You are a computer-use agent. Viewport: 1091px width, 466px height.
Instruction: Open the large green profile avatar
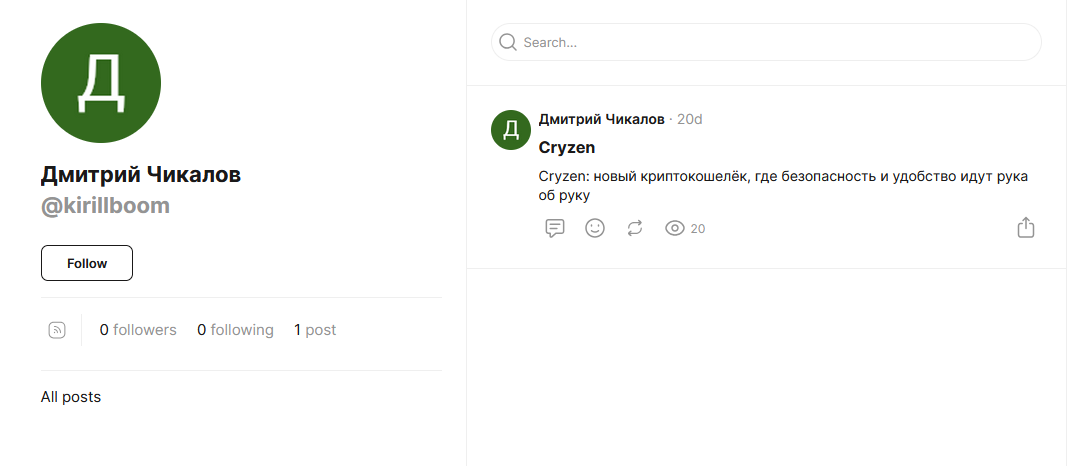[101, 82]
